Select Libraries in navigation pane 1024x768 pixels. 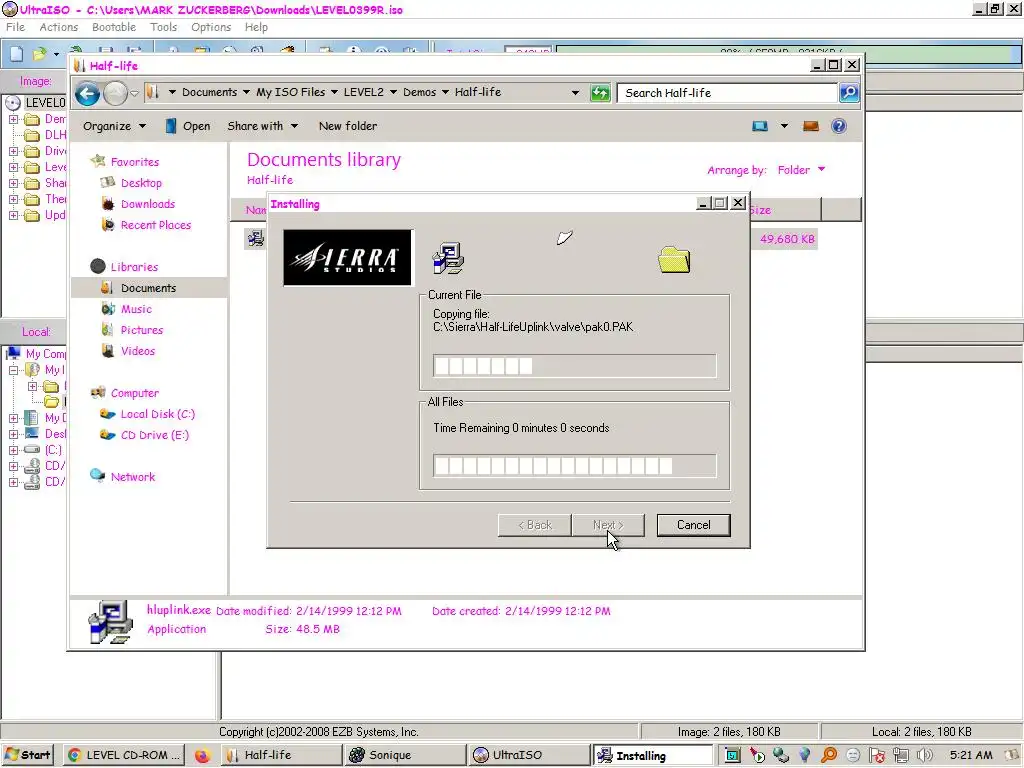click(134, 266)
